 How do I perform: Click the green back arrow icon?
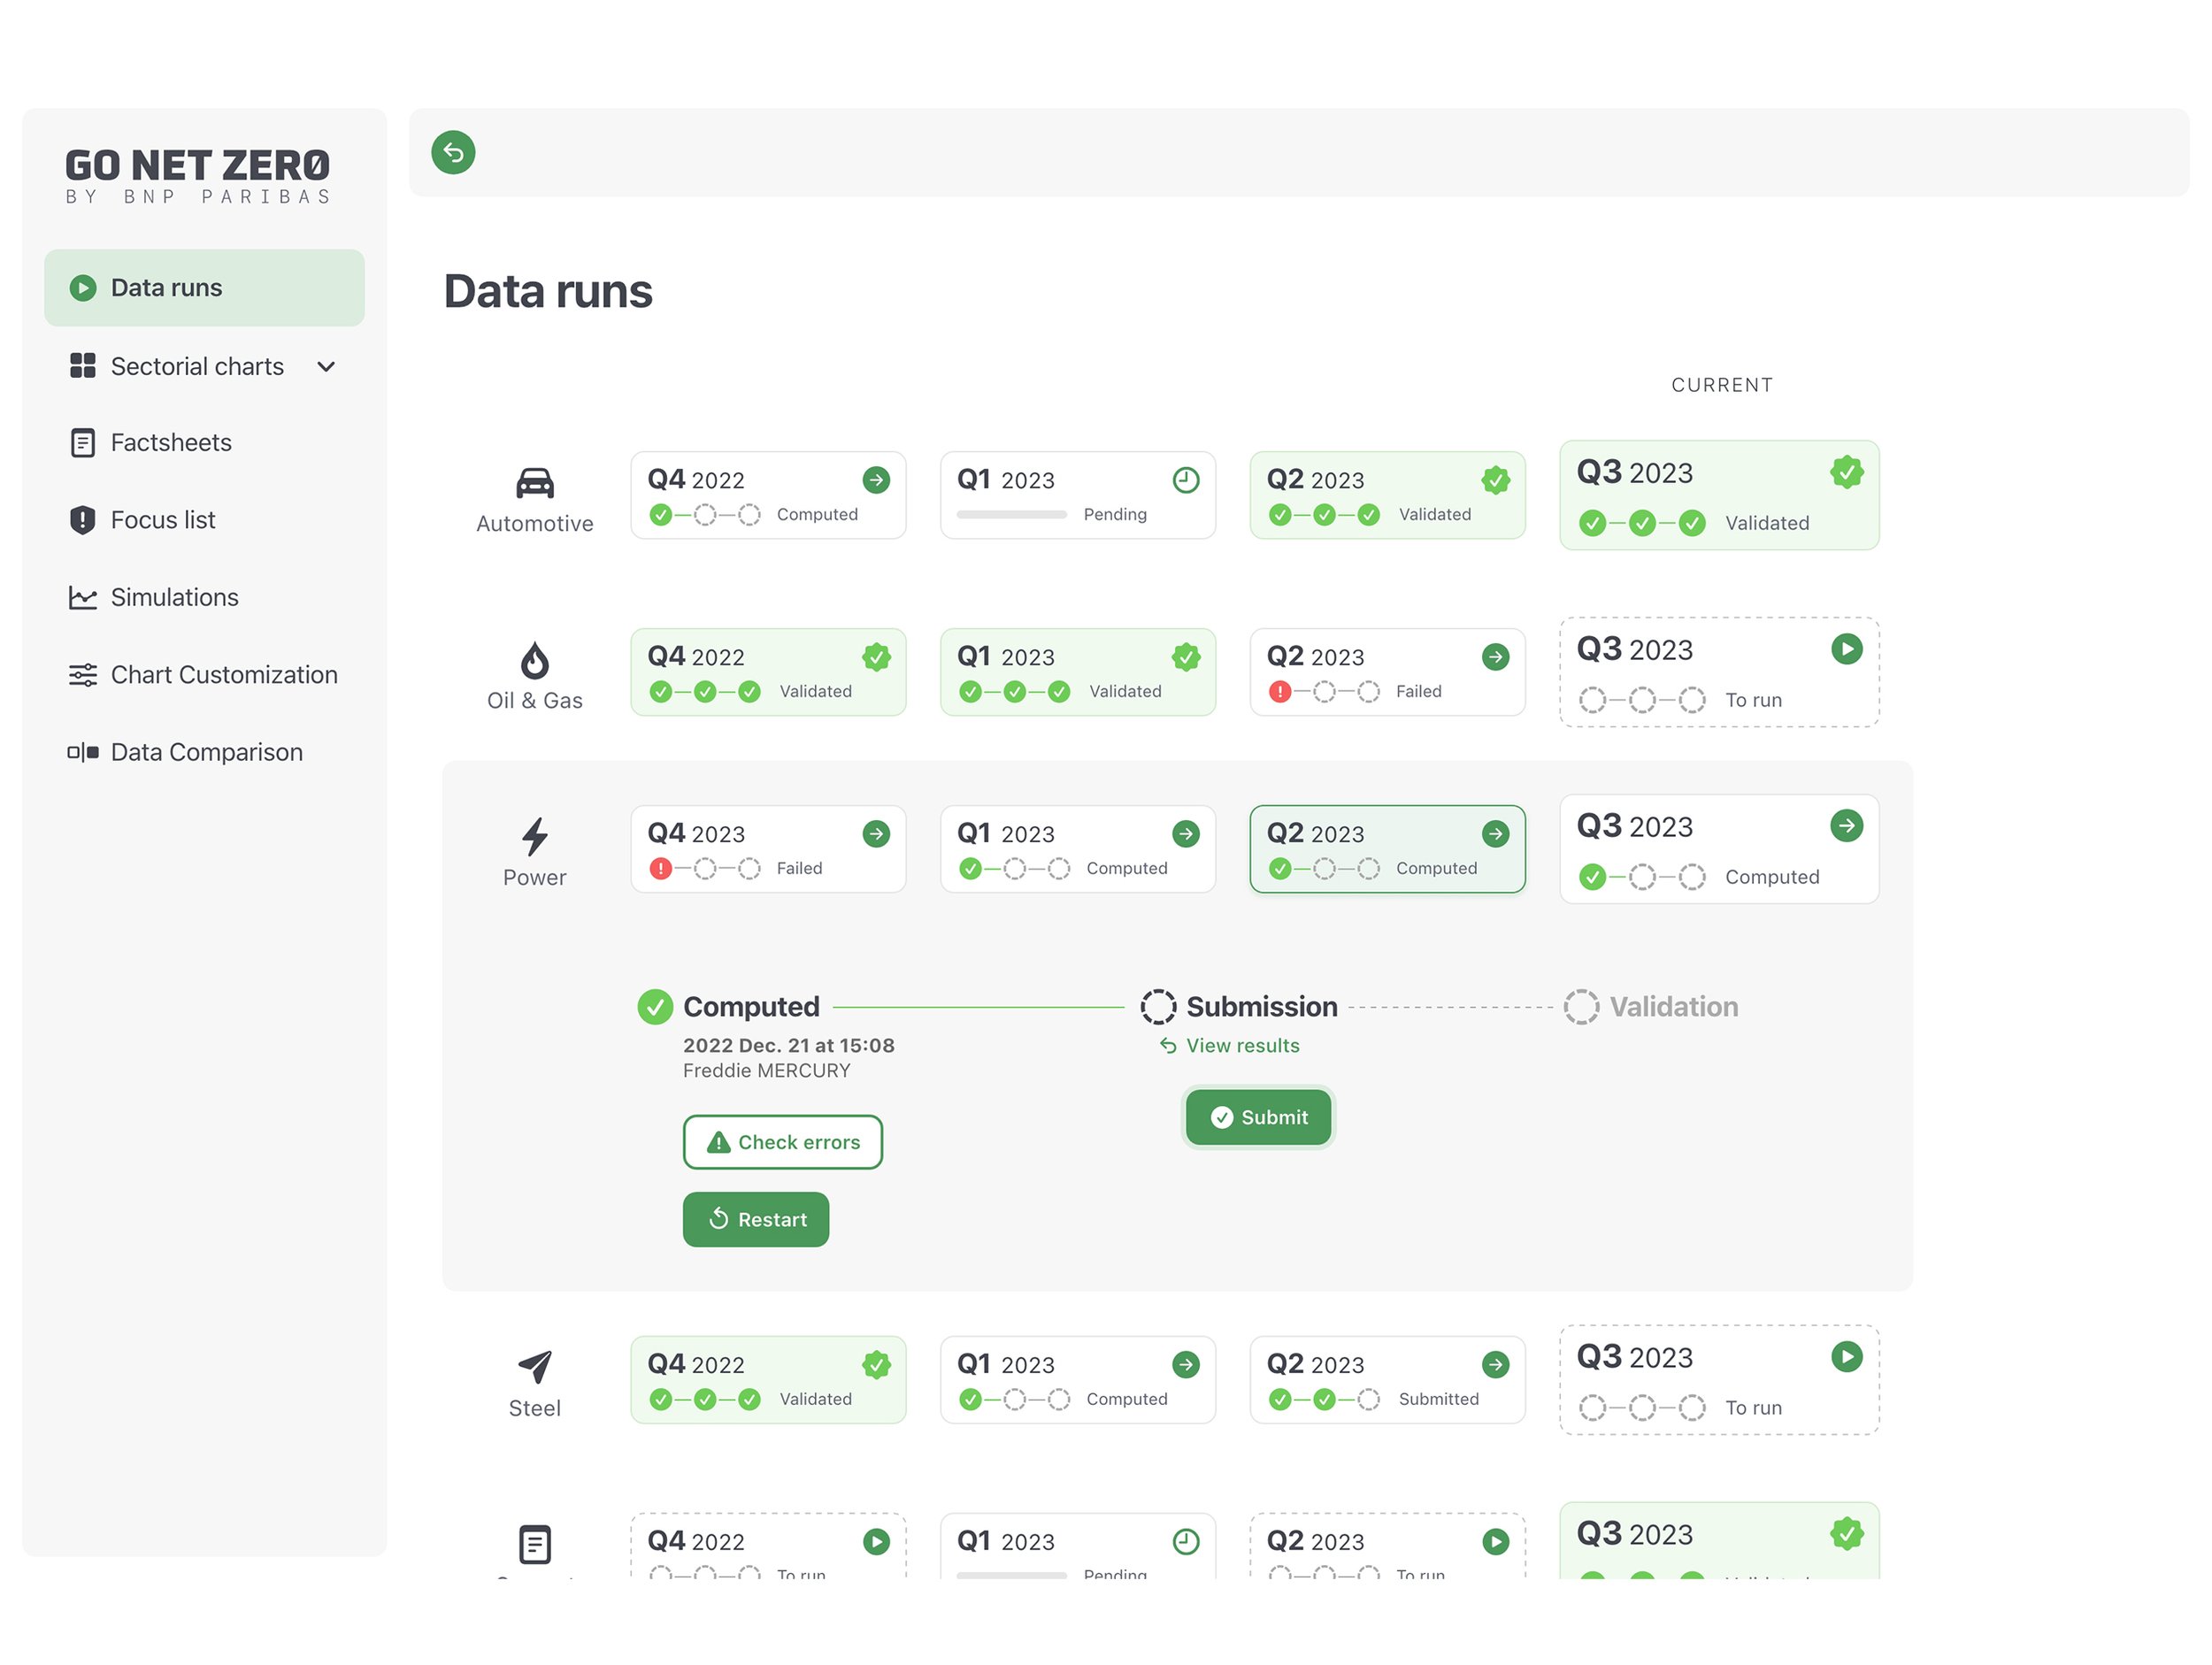tap(453, 153)
